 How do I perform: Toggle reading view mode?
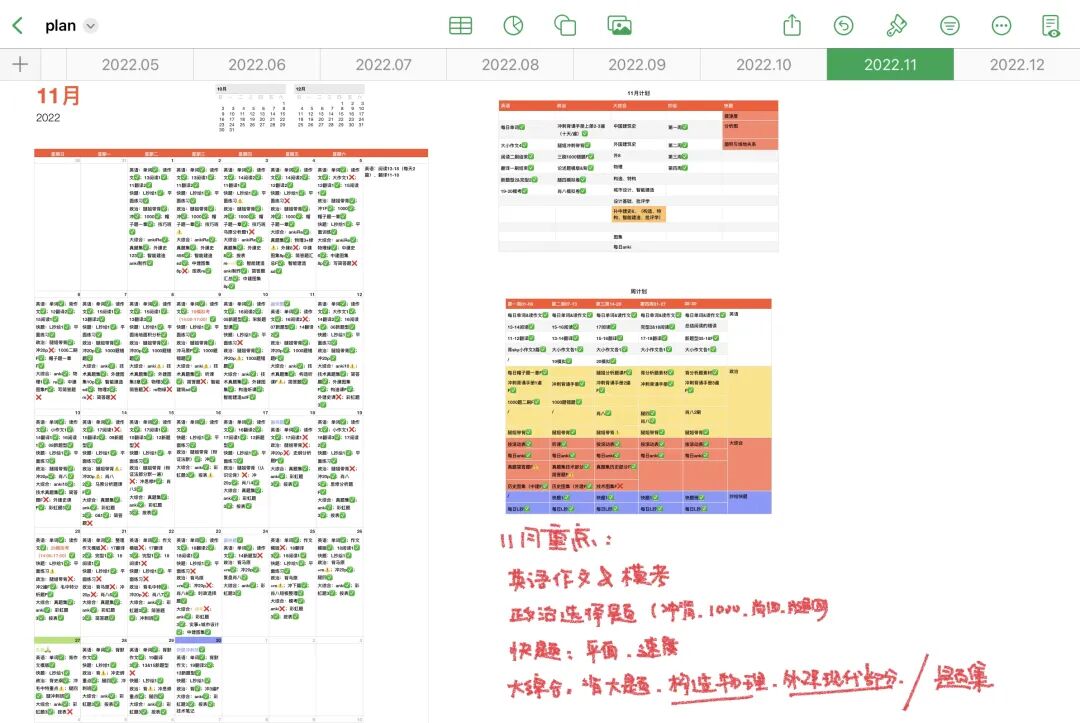1051,26
